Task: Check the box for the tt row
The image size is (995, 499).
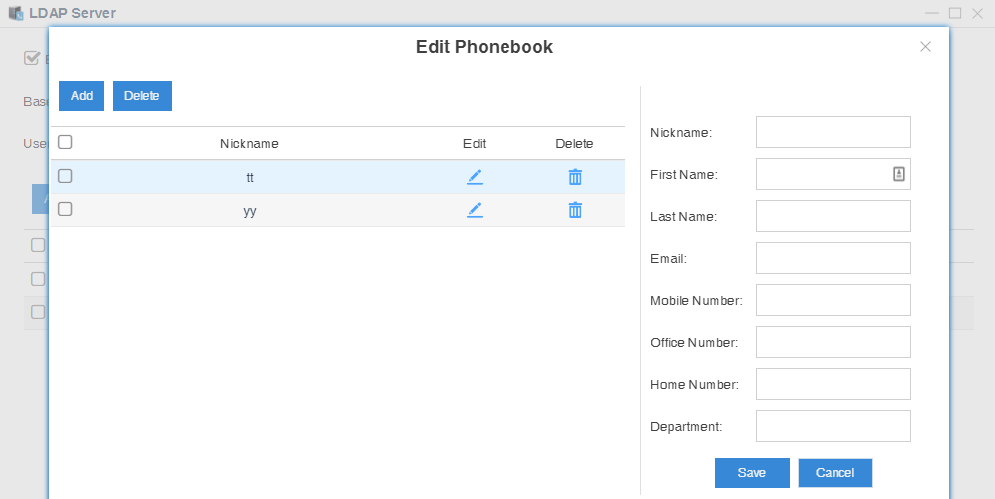Action: tap(65, 176)
